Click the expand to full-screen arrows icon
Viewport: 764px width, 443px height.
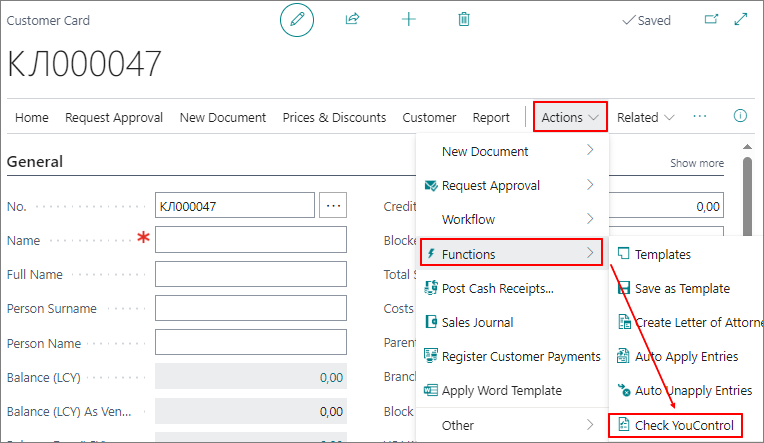click(x=741, y=19)
